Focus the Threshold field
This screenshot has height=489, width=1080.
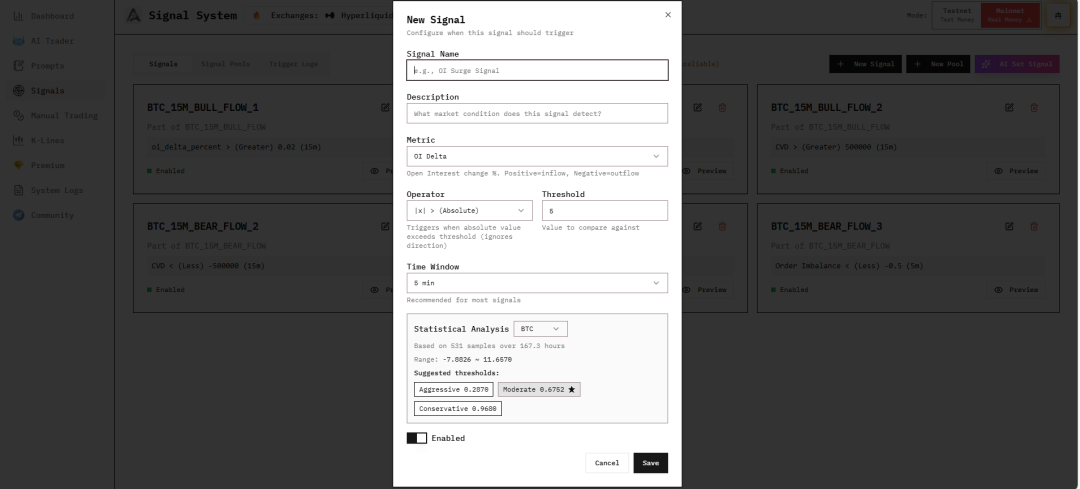pos(604,211)
